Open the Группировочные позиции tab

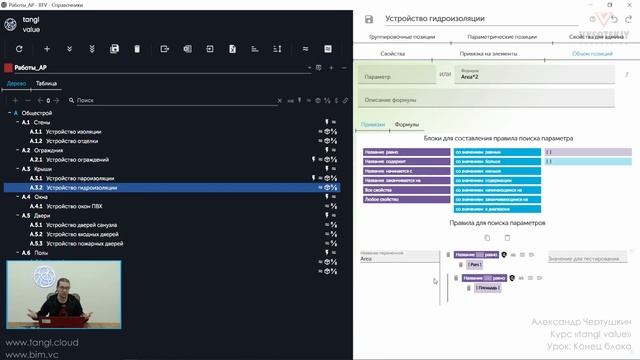pos(402,37)
